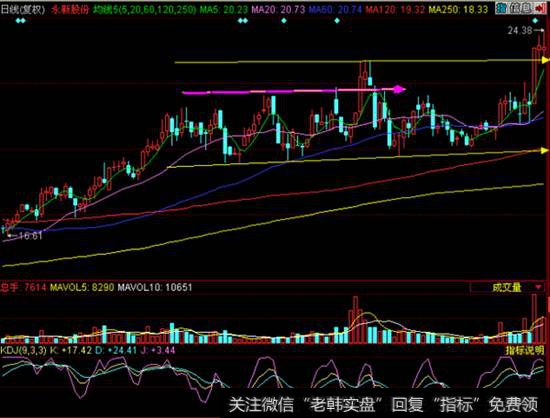
Task: Click the 16.61 low price label
Action: click(x=30, y=236)
